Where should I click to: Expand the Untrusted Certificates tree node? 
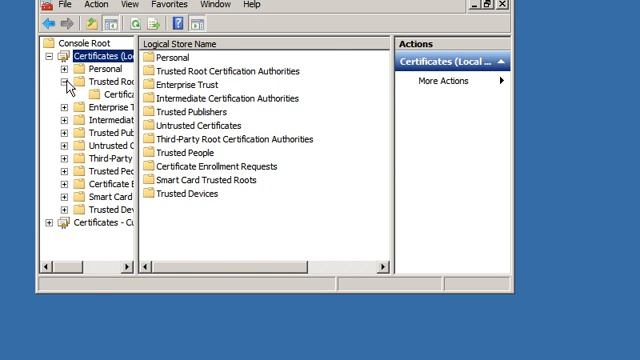(x=64, y=146)
